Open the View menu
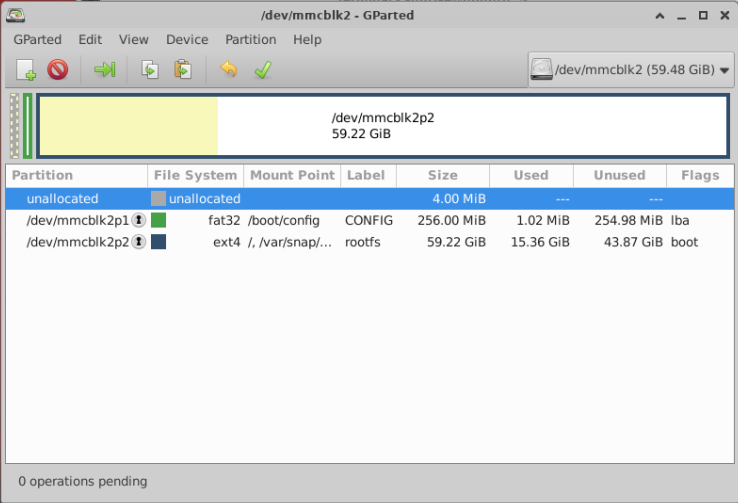The image size is (738, 503). click(x=134, y=40)
